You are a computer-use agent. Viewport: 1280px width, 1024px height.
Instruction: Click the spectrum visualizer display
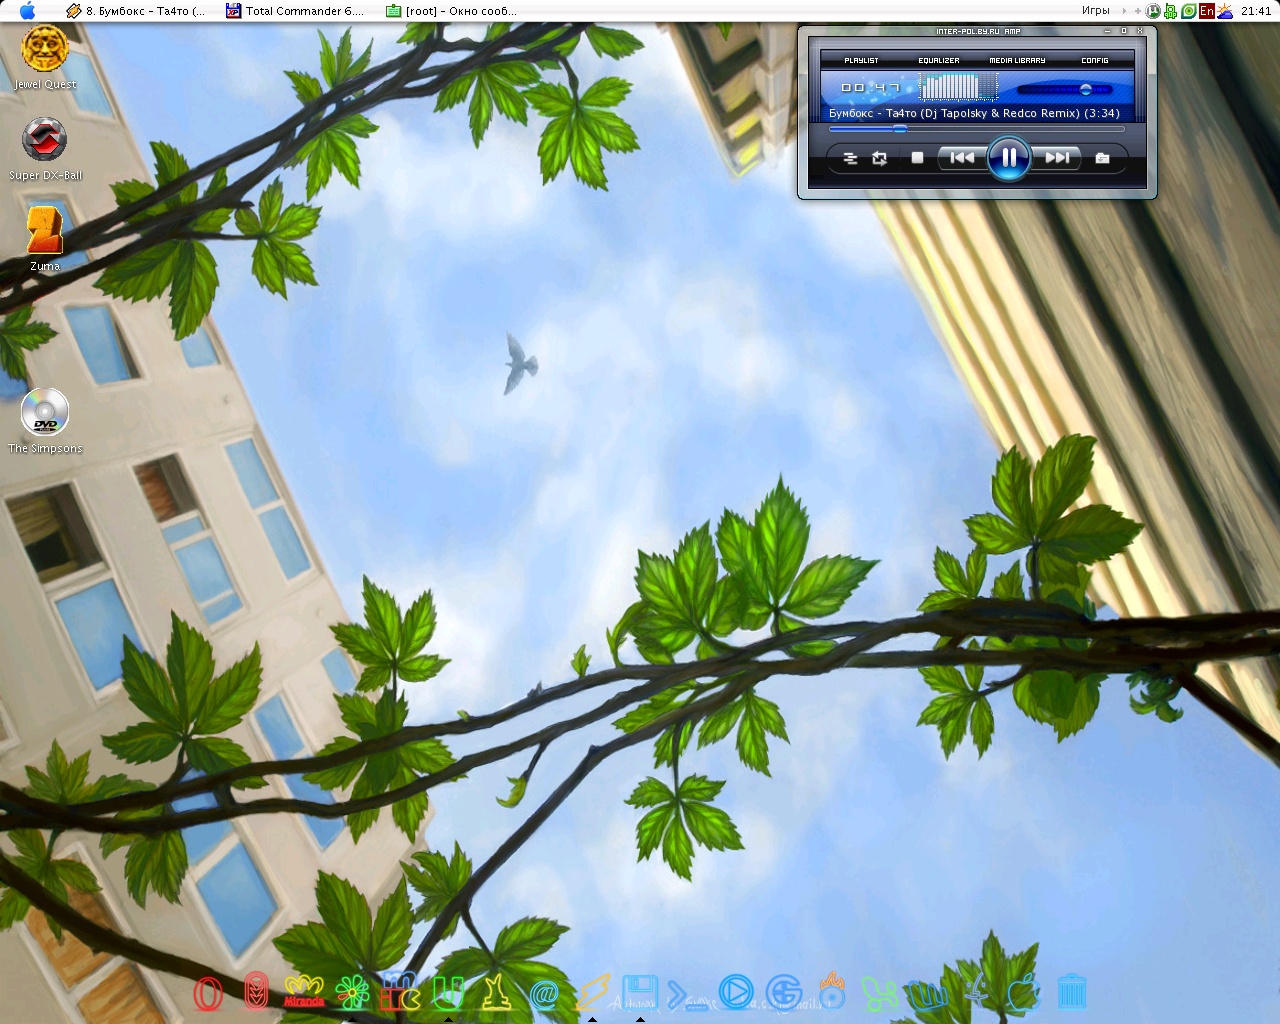pyautogui.click(x=959, y=87)
